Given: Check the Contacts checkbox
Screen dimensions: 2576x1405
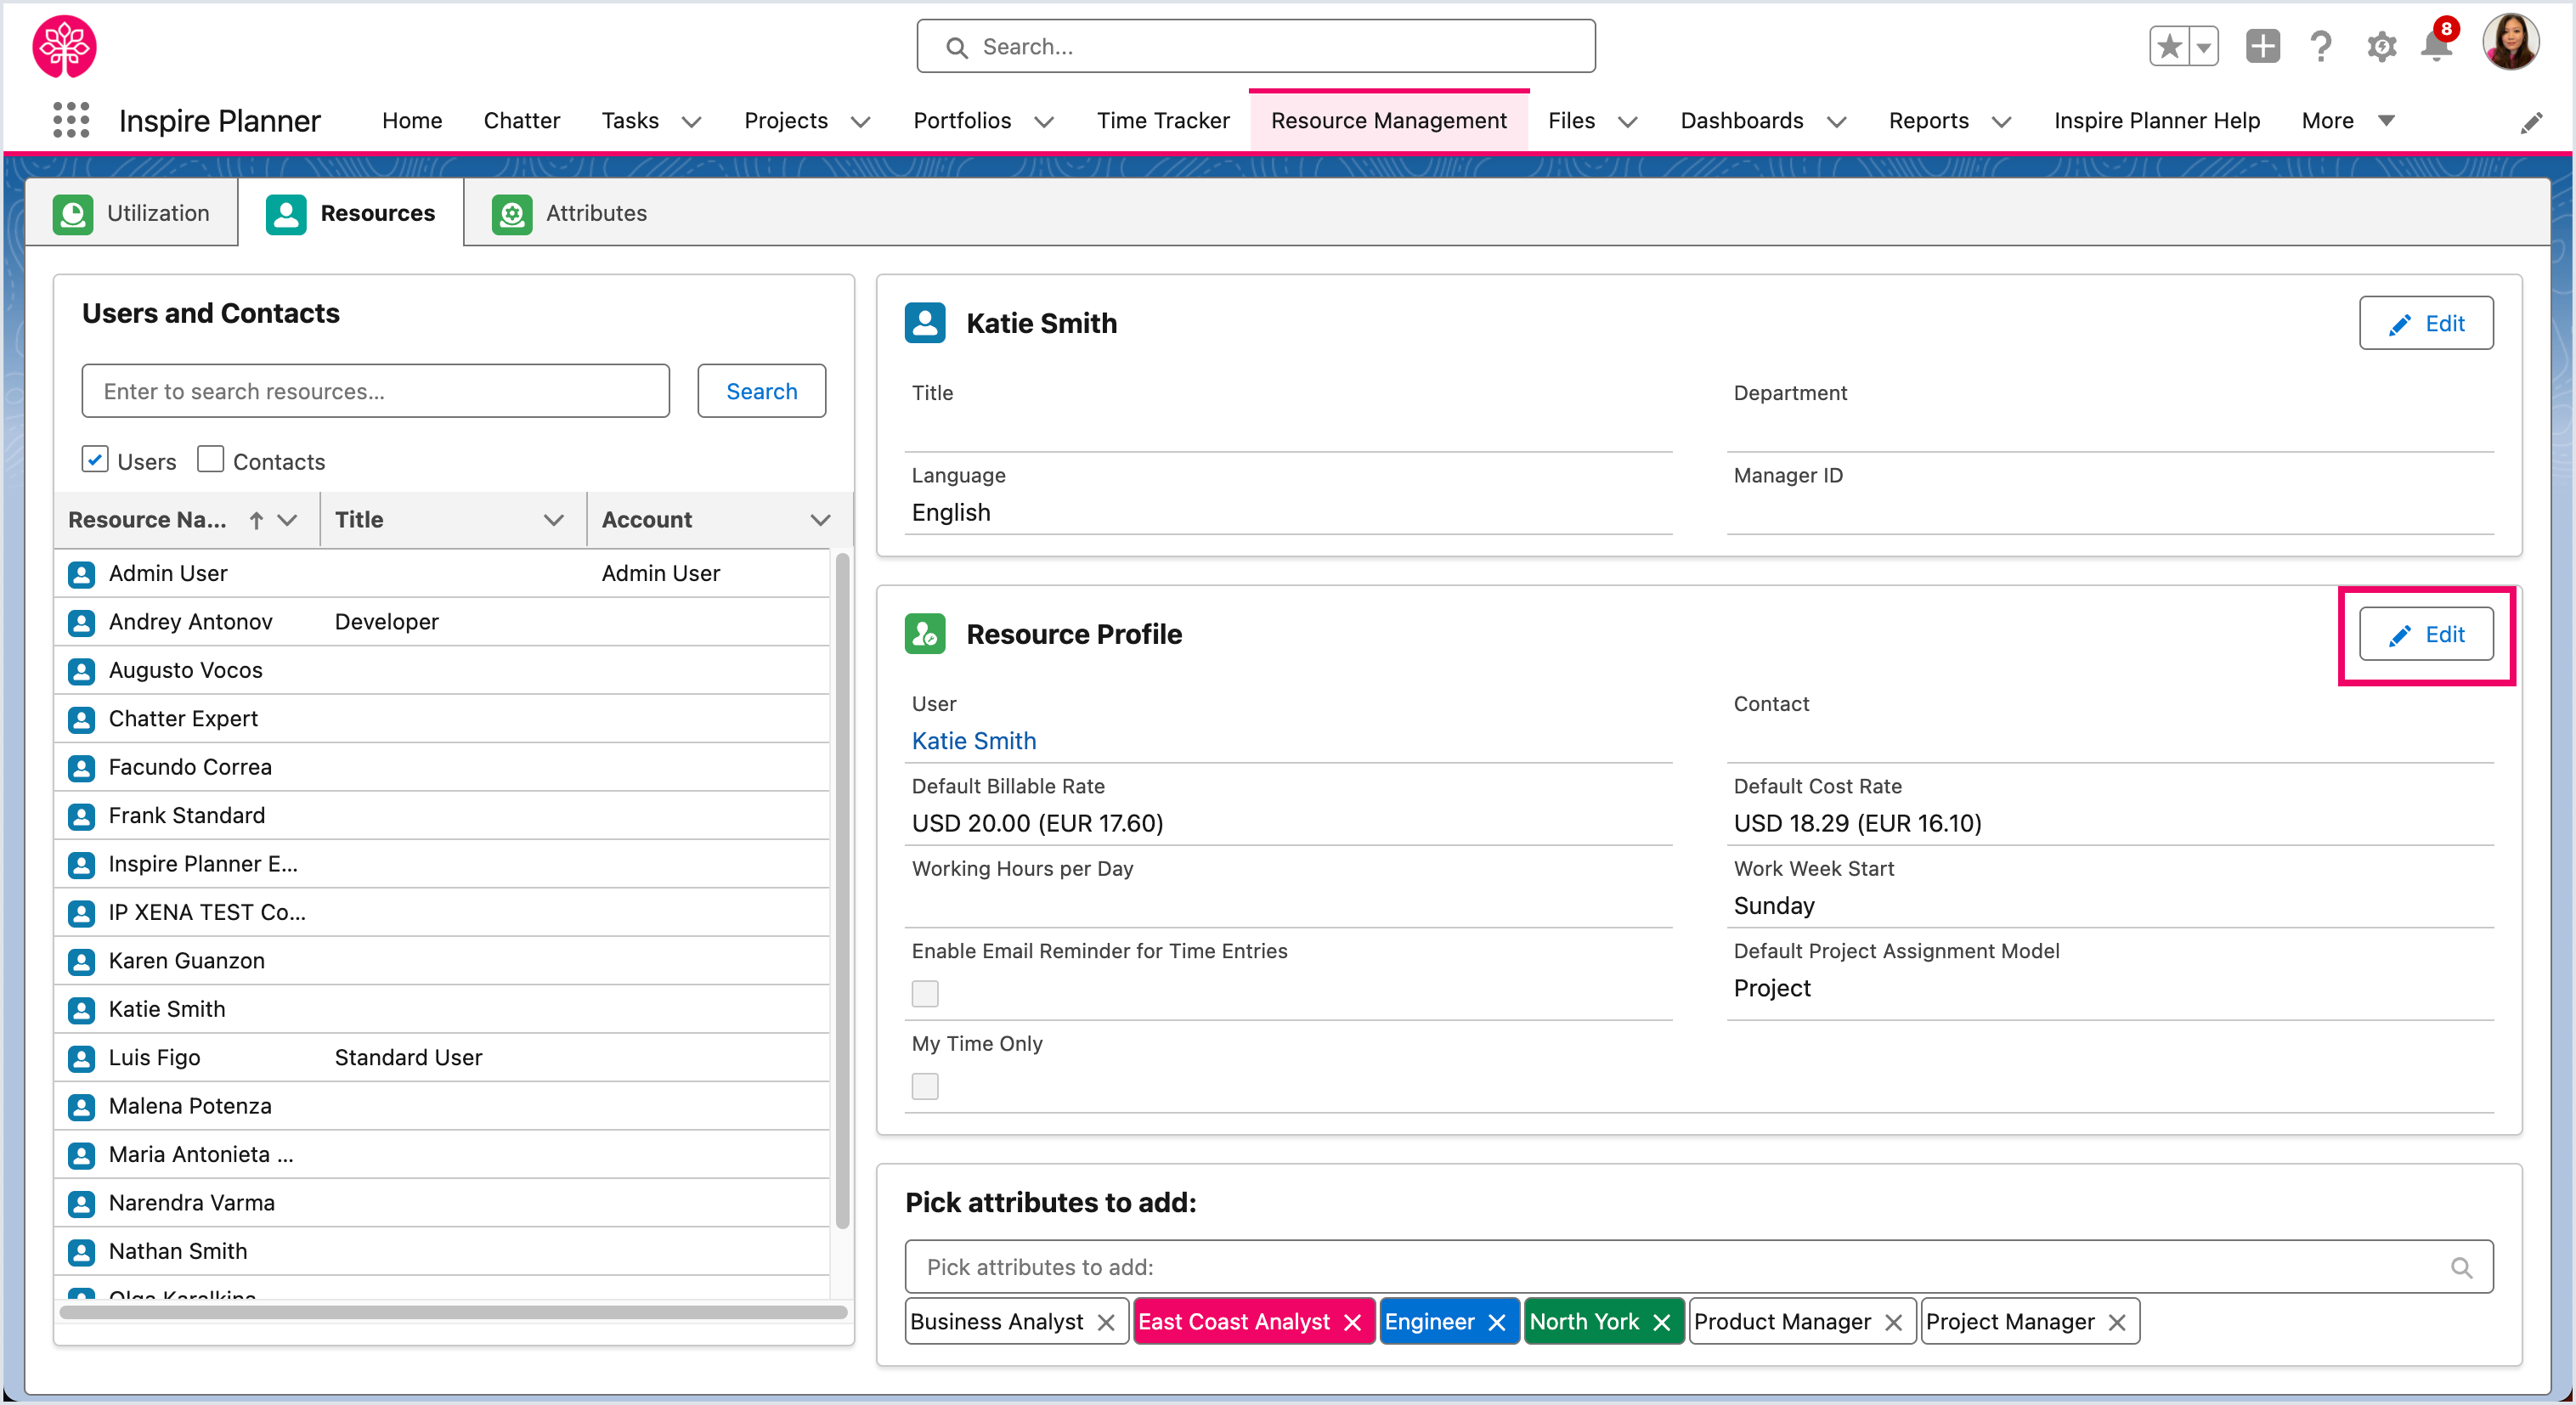Looking at the screenshot, I should point(210,460).
